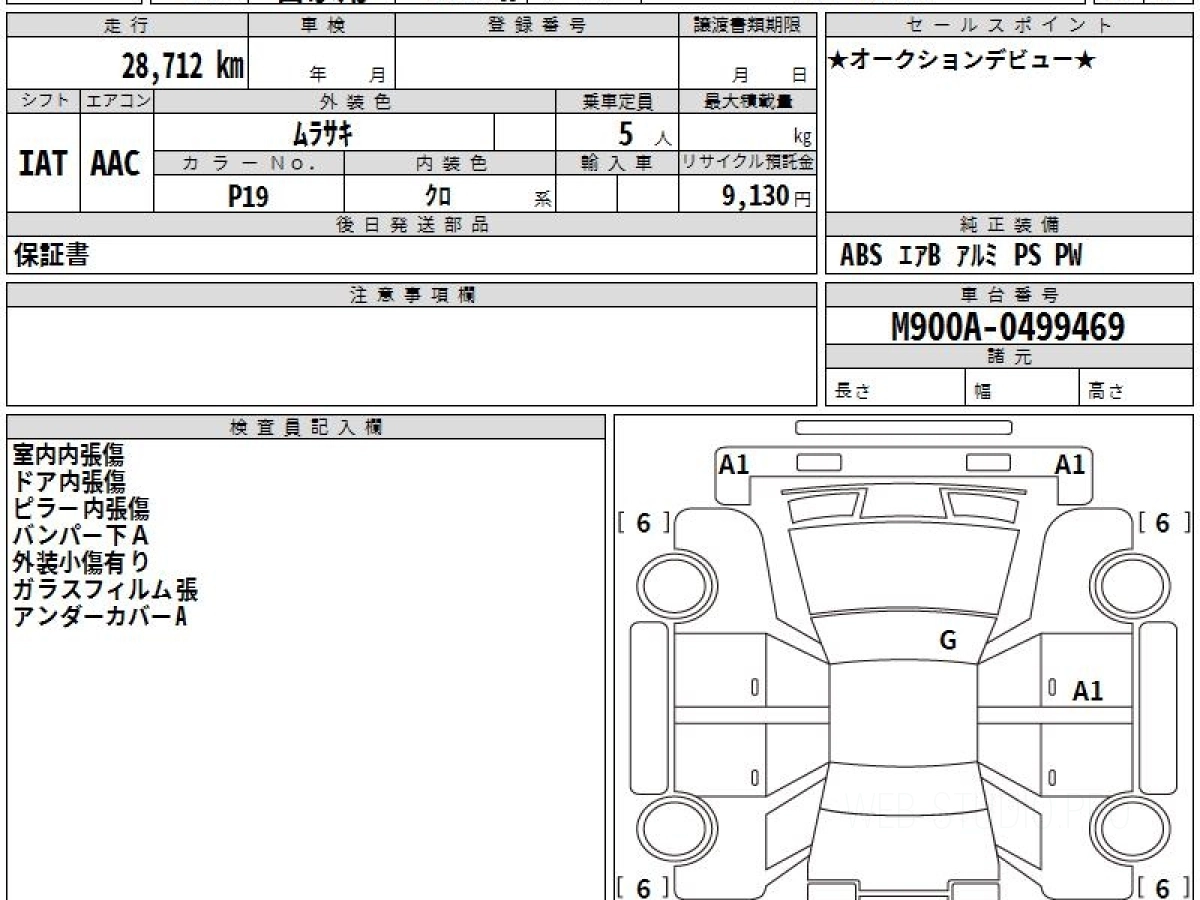The image size is (1200, 900).
Task: Select the 乗車定員 header
Action: point(617,101)
